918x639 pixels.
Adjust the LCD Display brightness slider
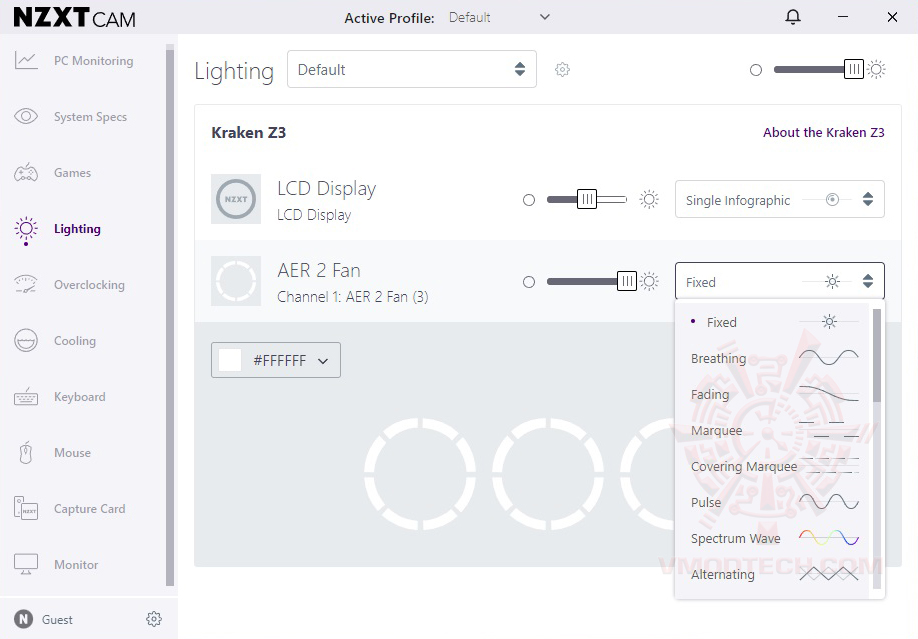click(587, 200)
